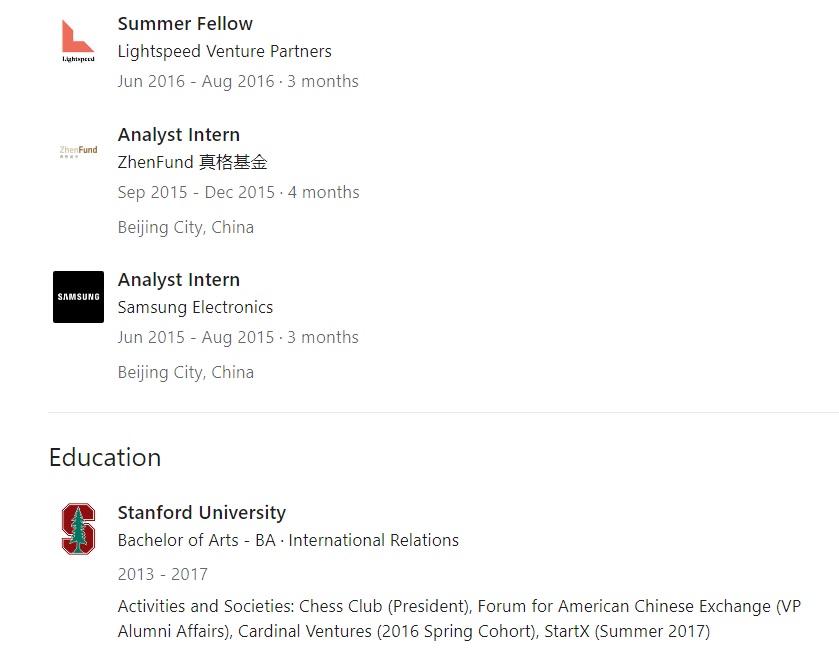Select the Education section heading
Screen dimensions: 839x657
coord(105,457)
